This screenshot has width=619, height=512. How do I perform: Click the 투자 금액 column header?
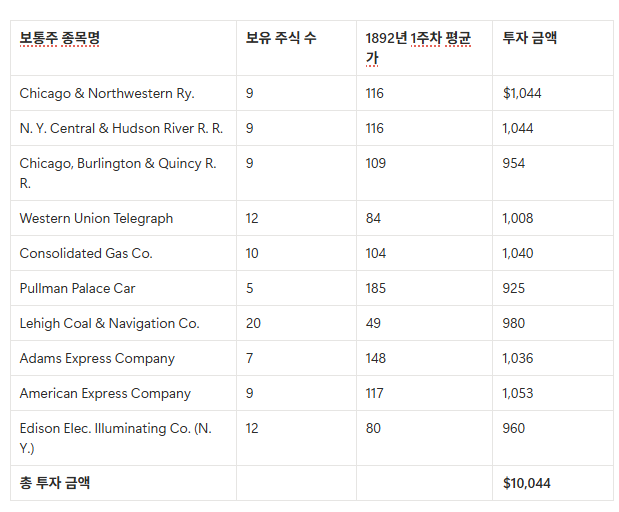(x=530, y=39)
